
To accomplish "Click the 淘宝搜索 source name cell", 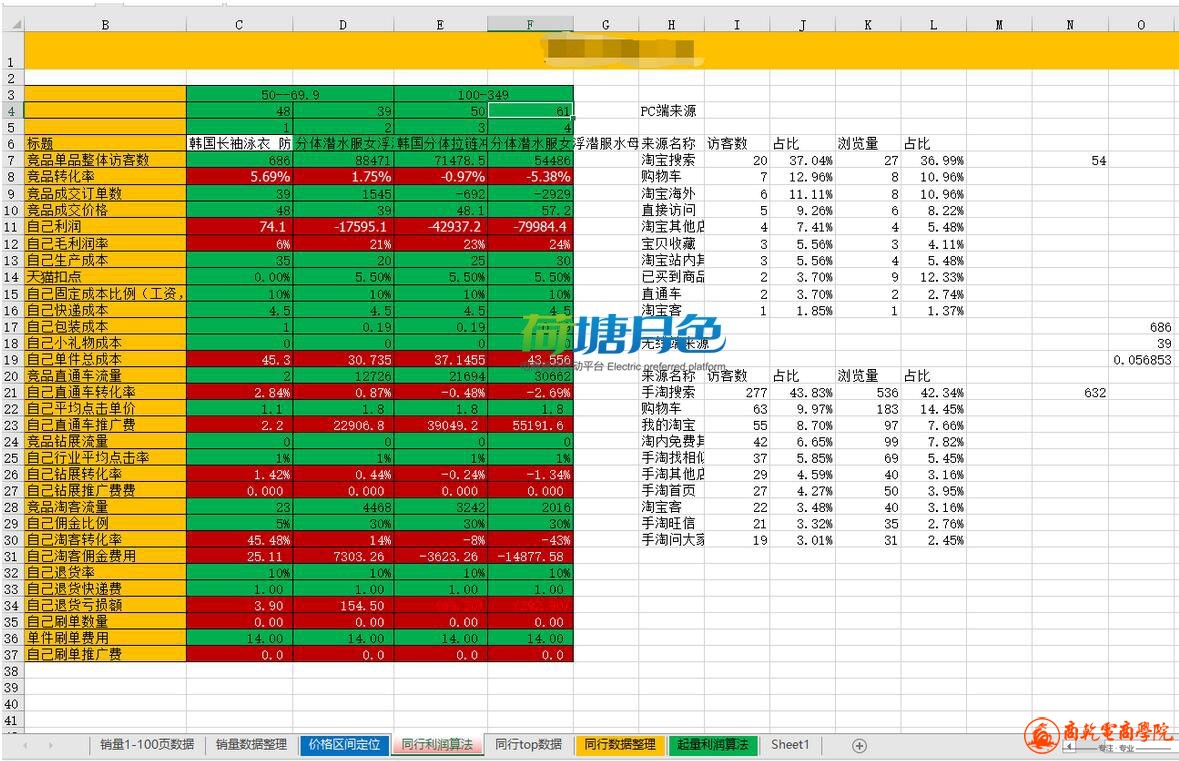I will [670, 160].
